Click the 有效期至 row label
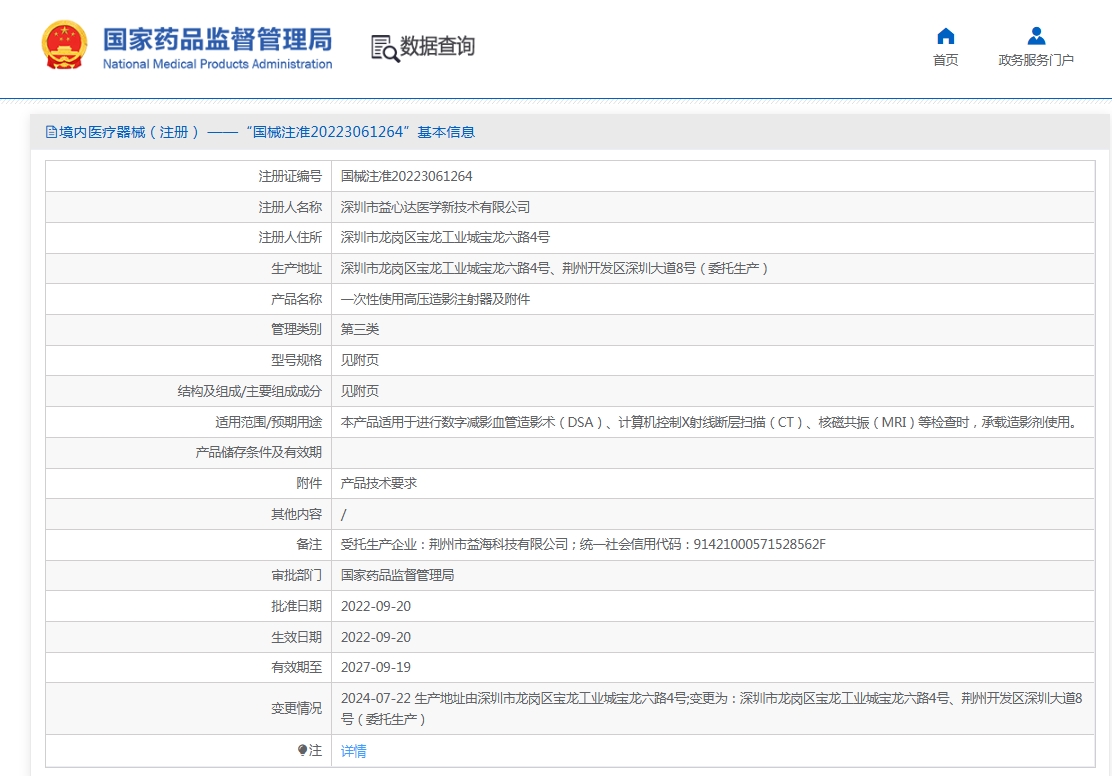The height and width of the screenshot is (776, 1112). [296, 667]
